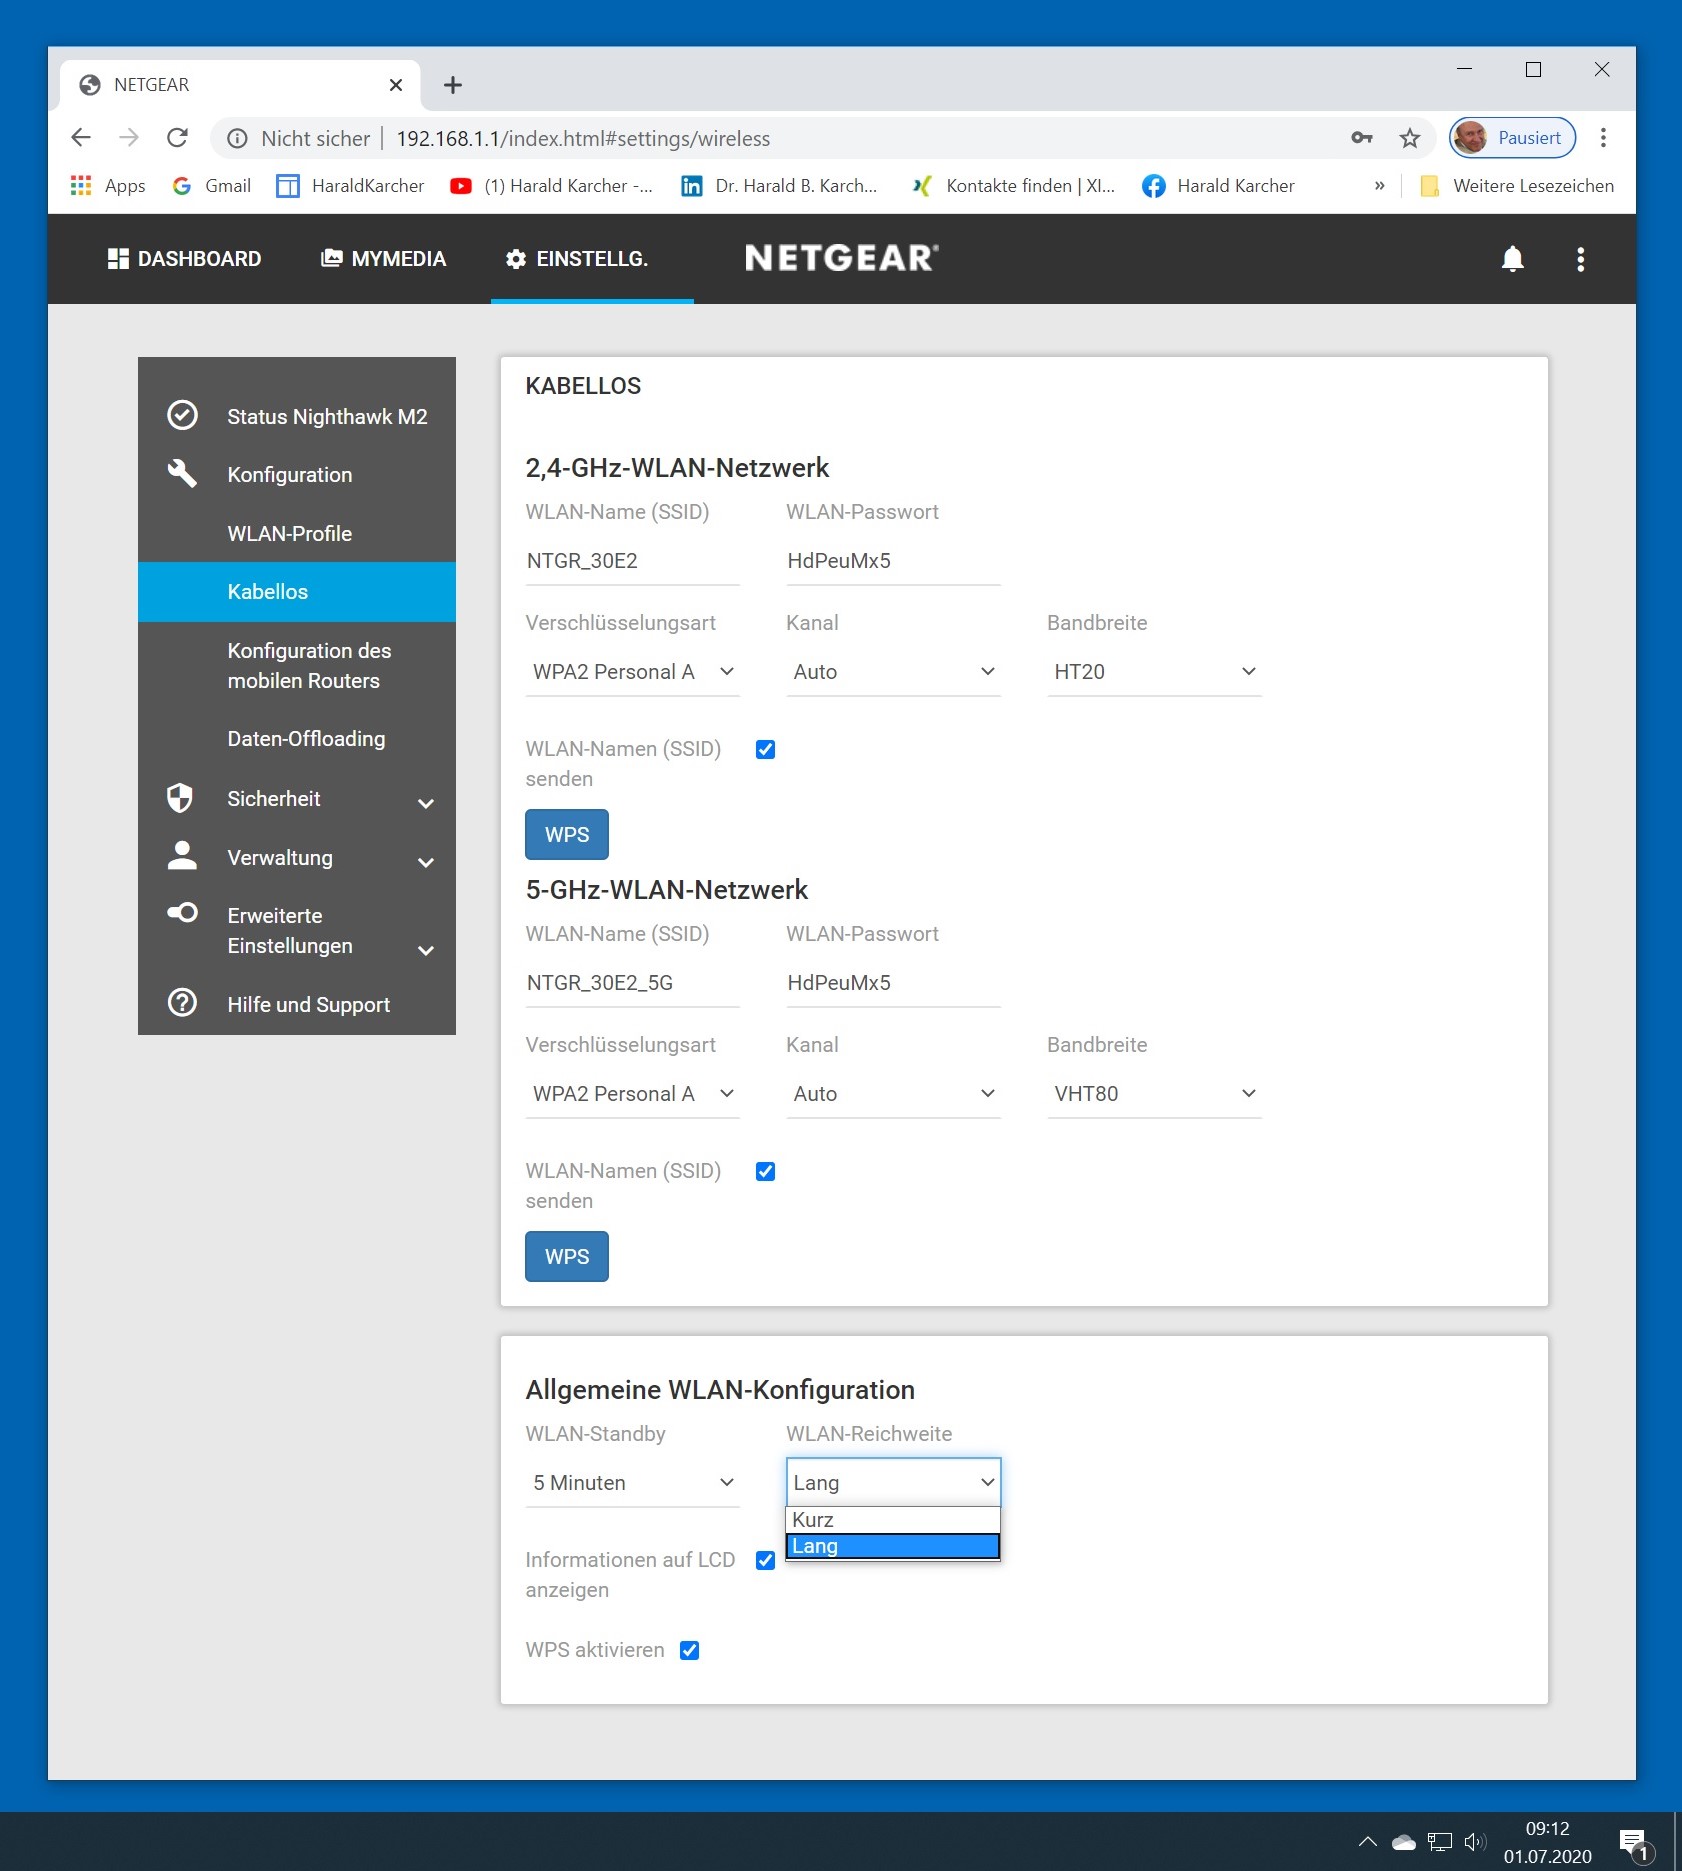Image resolution: width=1682 pixels, height=1871 pixels.
Task: Uncheck SSID broadcast for 2,4-GHz network
Action: pyautogui.click(x=765, y=749)
